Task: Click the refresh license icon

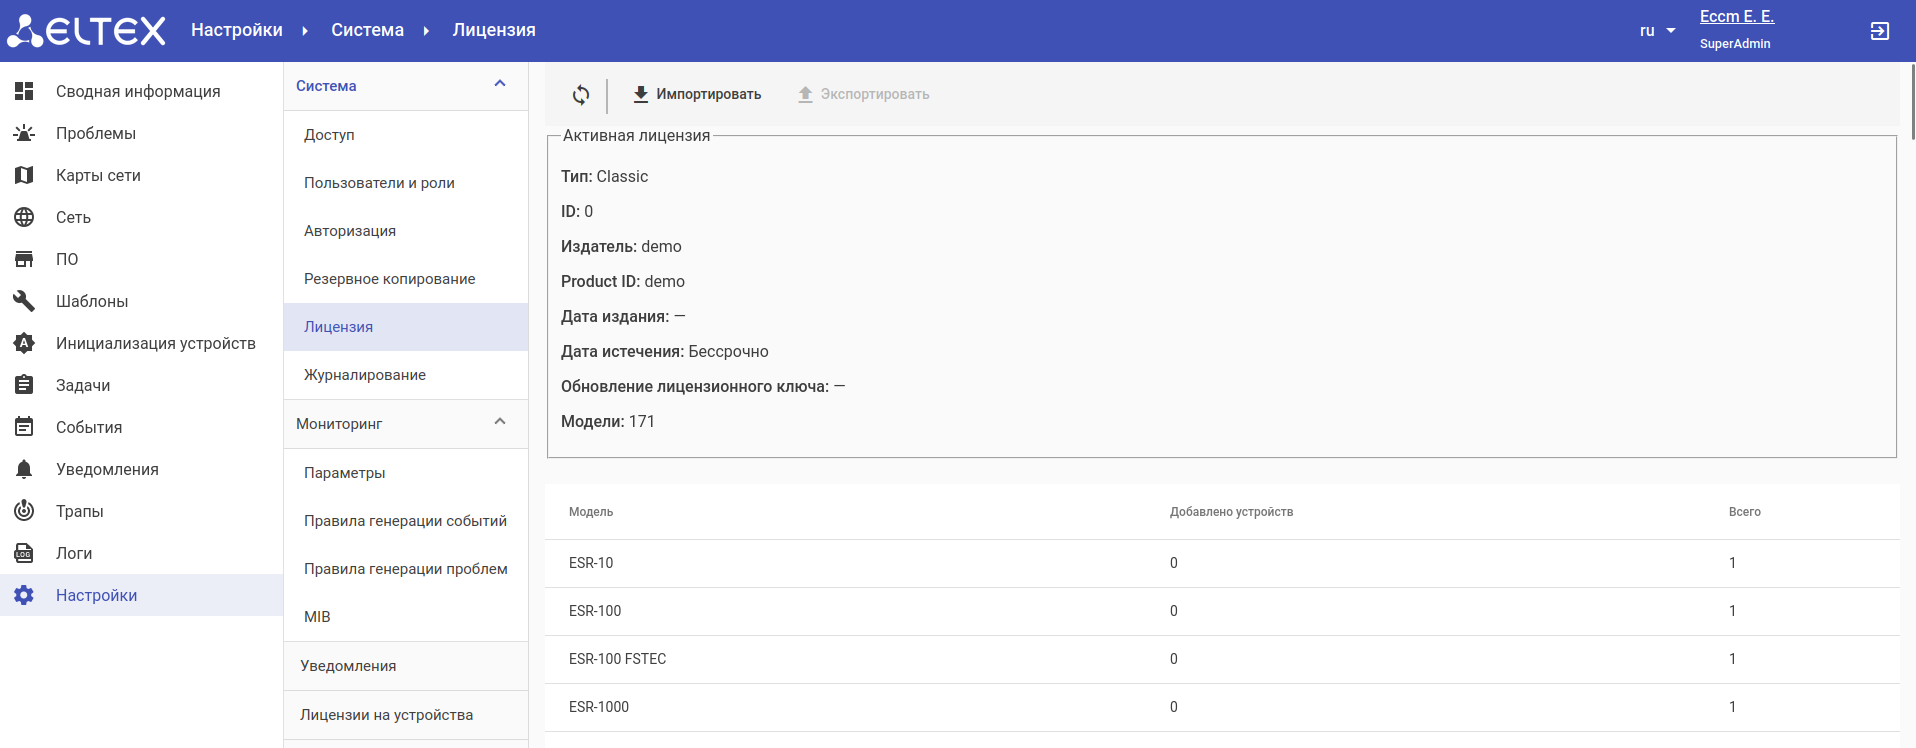Action: 581,95
